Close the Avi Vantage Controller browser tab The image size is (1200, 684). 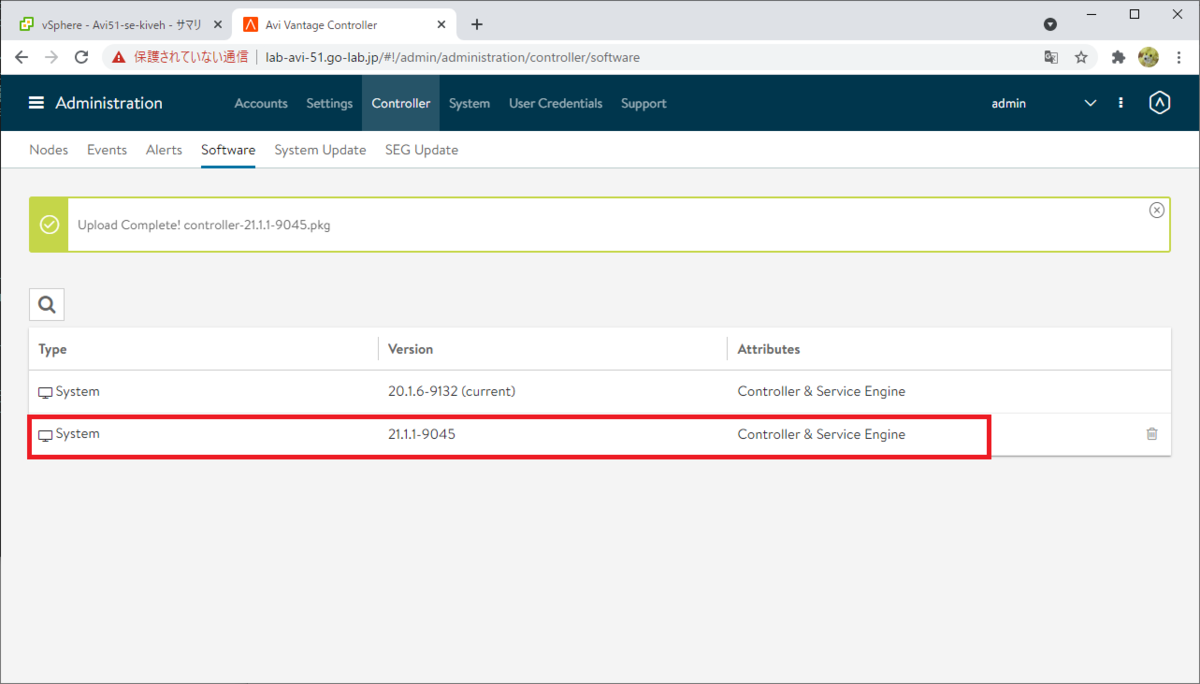[442, 25]
